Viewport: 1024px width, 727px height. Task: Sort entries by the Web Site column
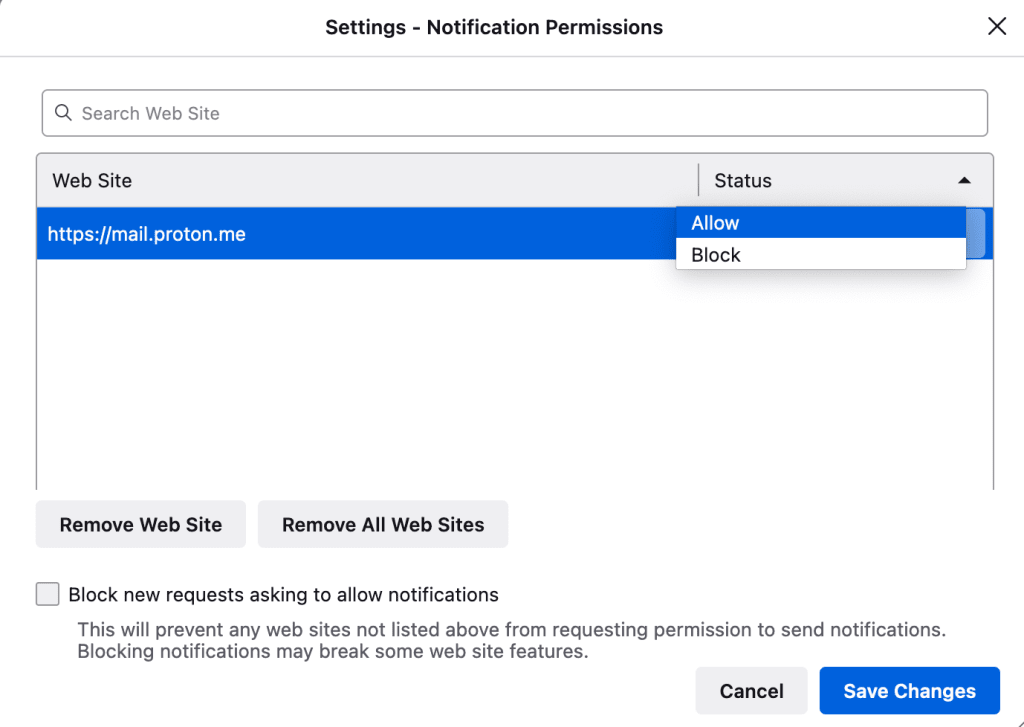(92, 180)
